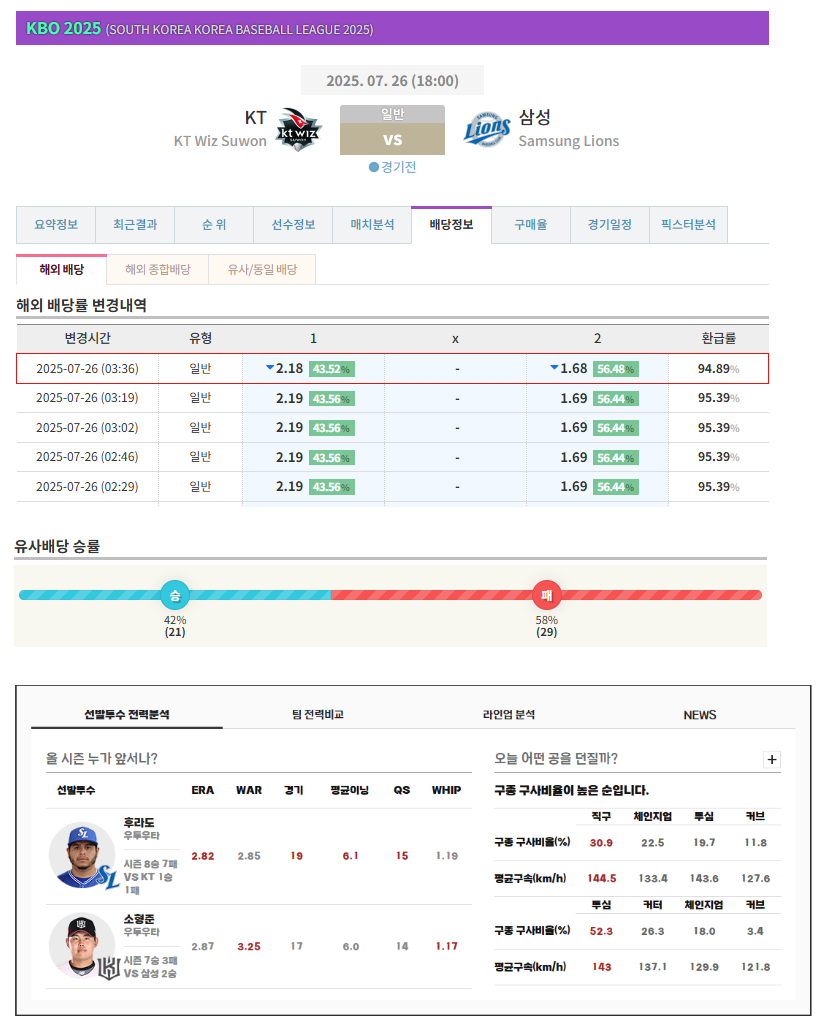The image size is (827, 1031).
Task: Click the ERA column header
Action: [x=202, y=790]
